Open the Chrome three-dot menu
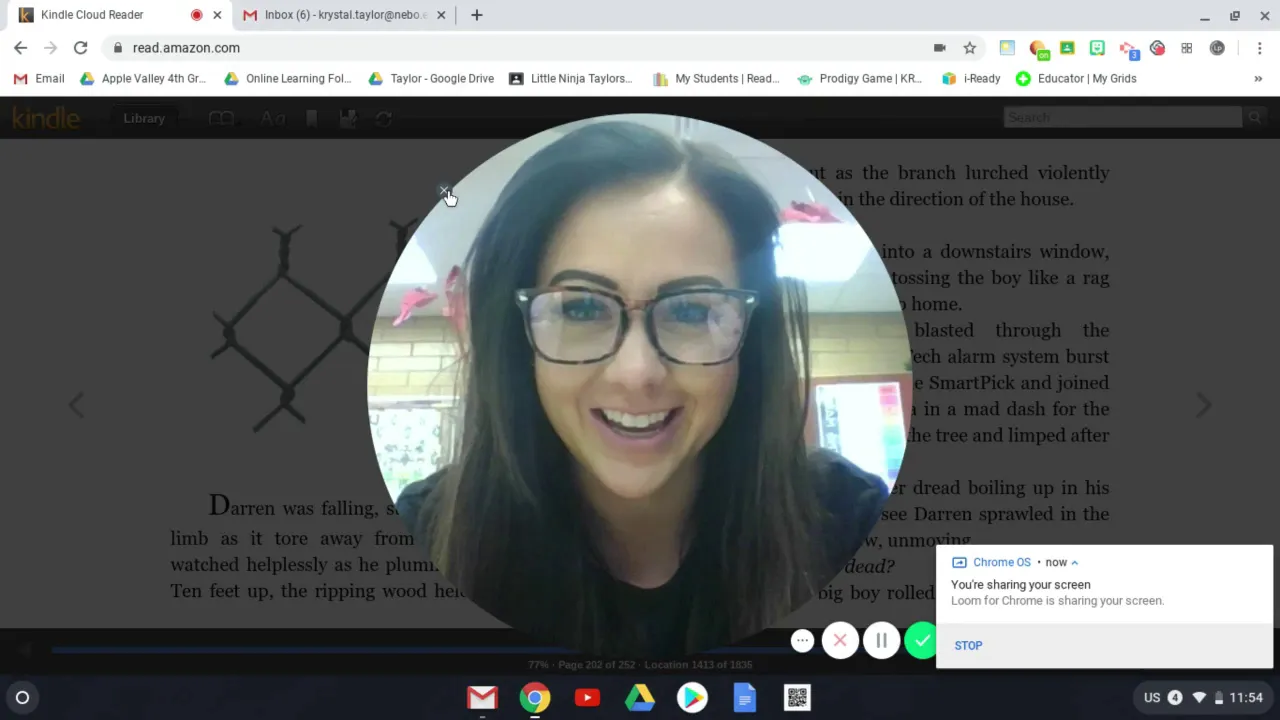Viewport: 1280px width, 720px height. [x=1260, y=47]
